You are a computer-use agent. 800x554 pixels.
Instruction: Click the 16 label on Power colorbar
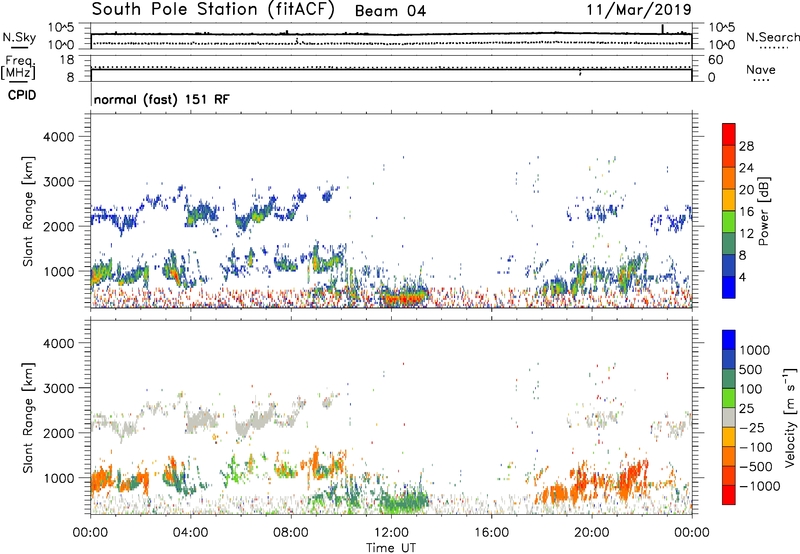click(x=746, y=212)
